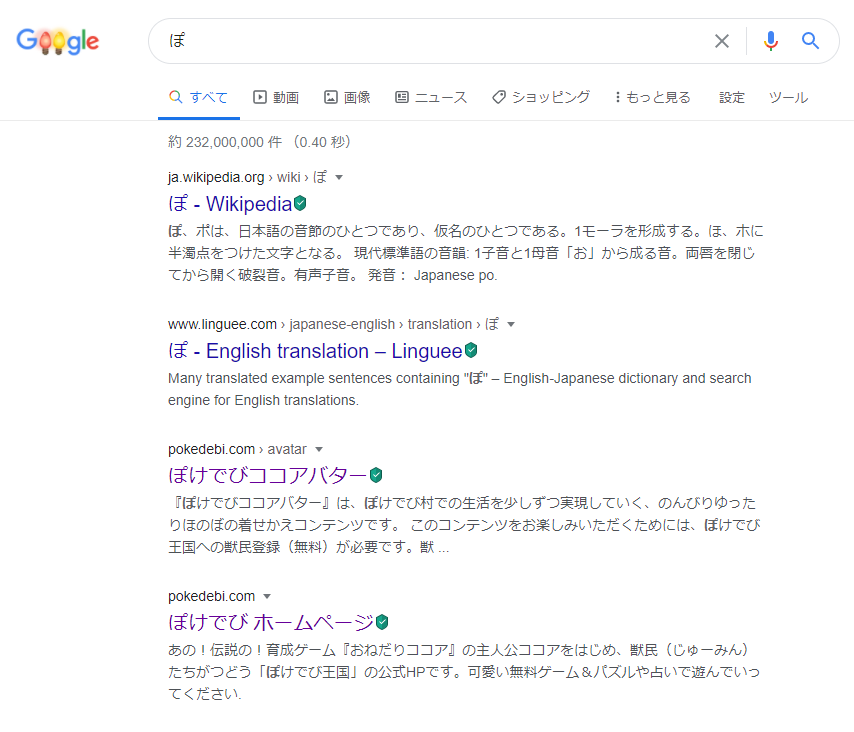The width and height of the screenshot is (854, 732).
Task: Click the magnifier icon beside すべて
Action: [x=175, y=97]
